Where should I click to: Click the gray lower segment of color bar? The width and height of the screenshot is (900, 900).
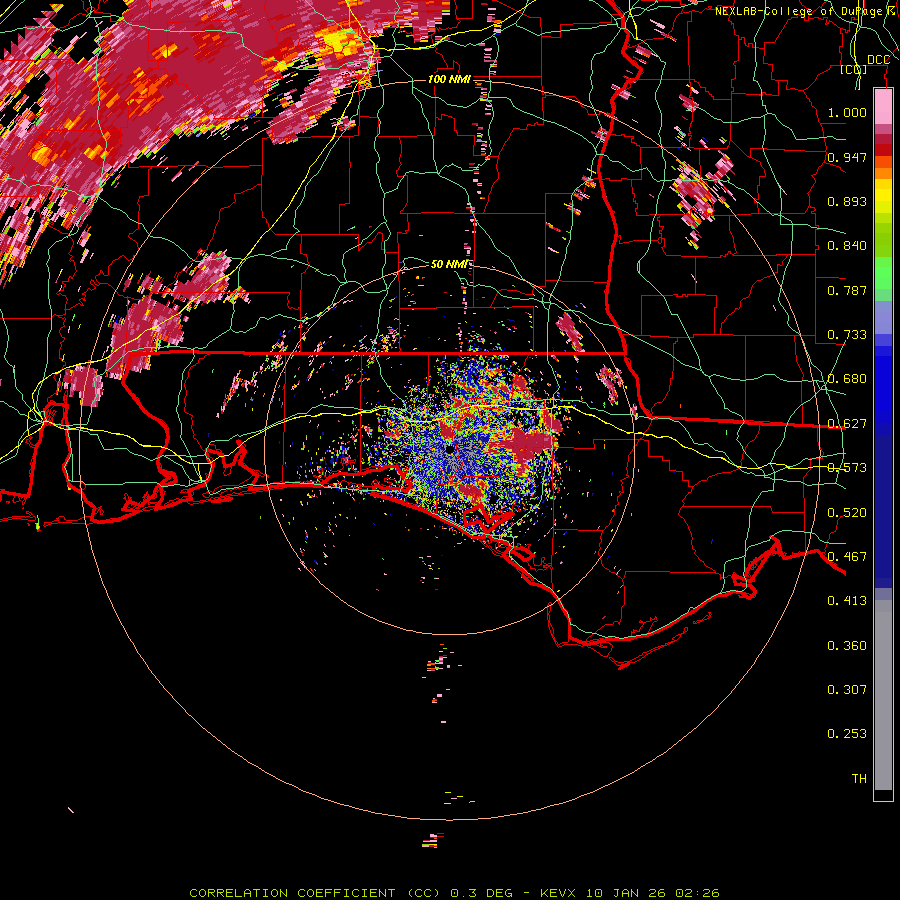tap(883, 695)
